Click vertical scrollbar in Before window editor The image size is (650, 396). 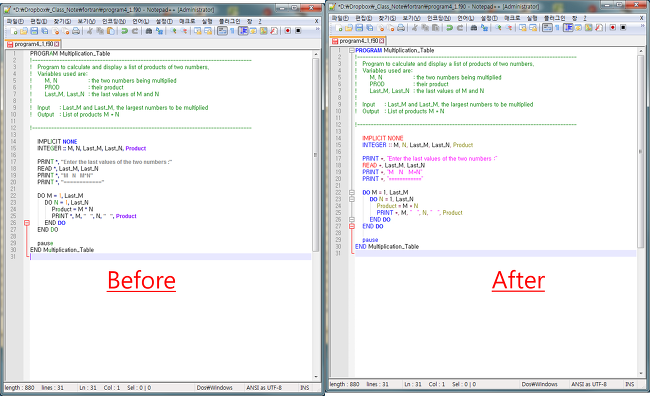pyautogui.click(x=315, y=155)
